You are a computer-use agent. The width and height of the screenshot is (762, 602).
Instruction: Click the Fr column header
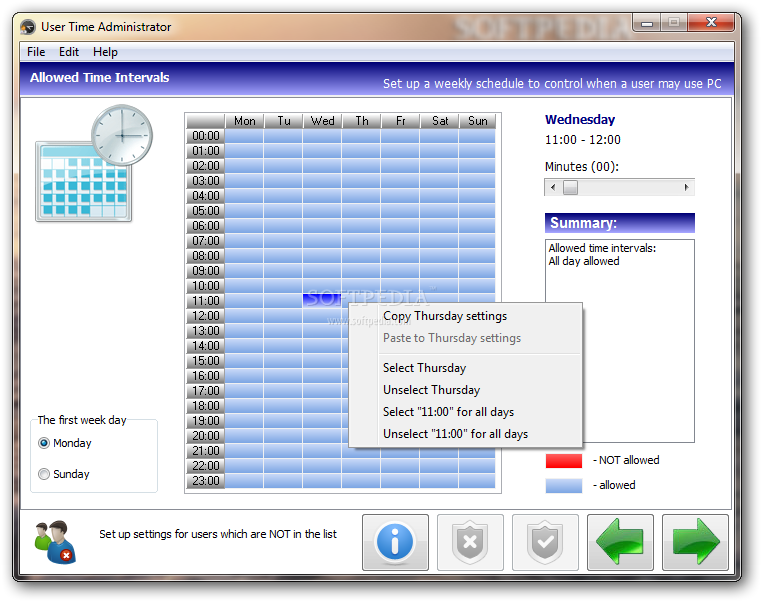400,120
